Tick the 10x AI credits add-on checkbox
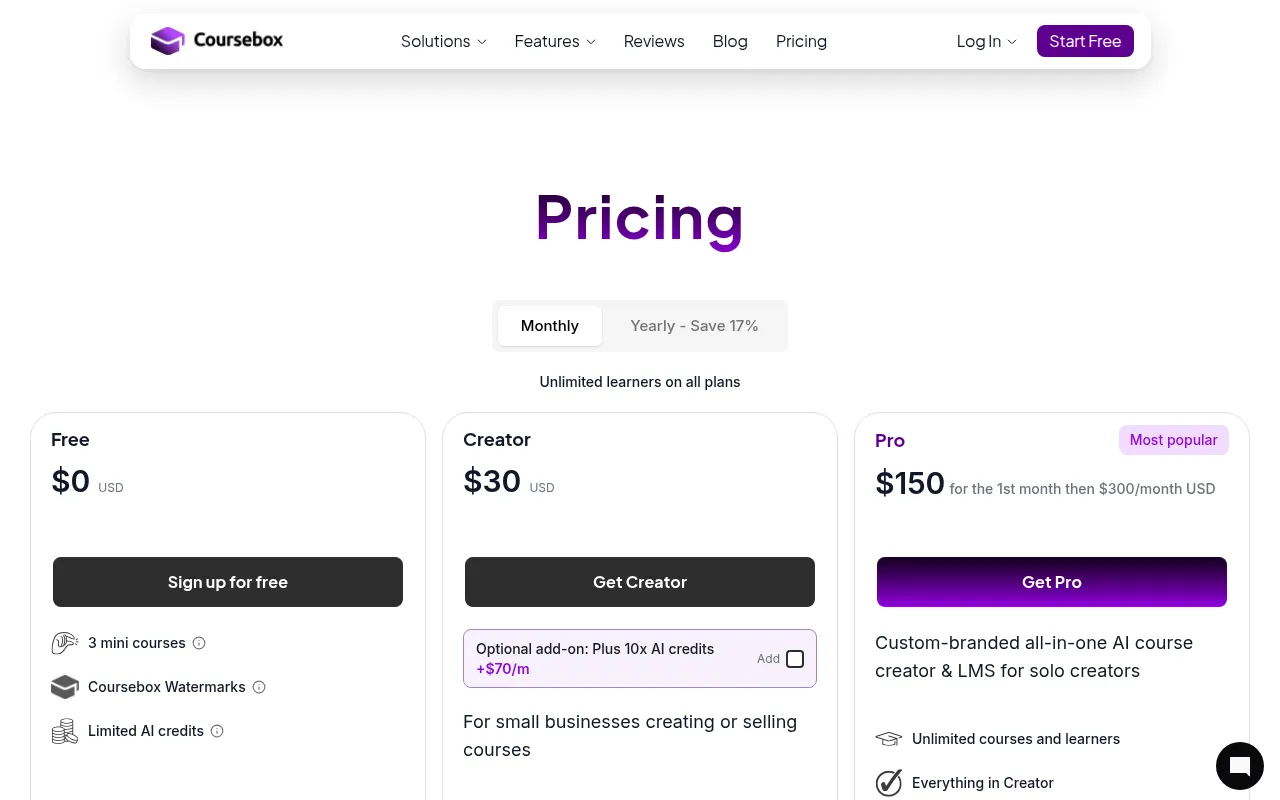The width and height of the screenshot is (1280, 800). pyautogui.click(x=795, y=659)
